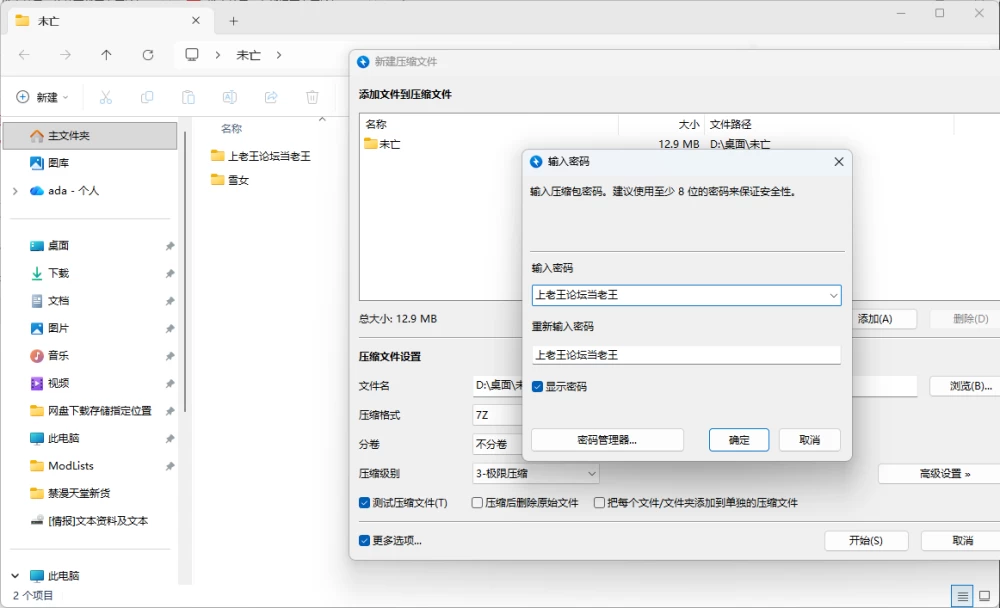The width and height of the screenshot is (1000, 608).
Task: Click the delete trash icon in toolbar
Action: point(312,97)
